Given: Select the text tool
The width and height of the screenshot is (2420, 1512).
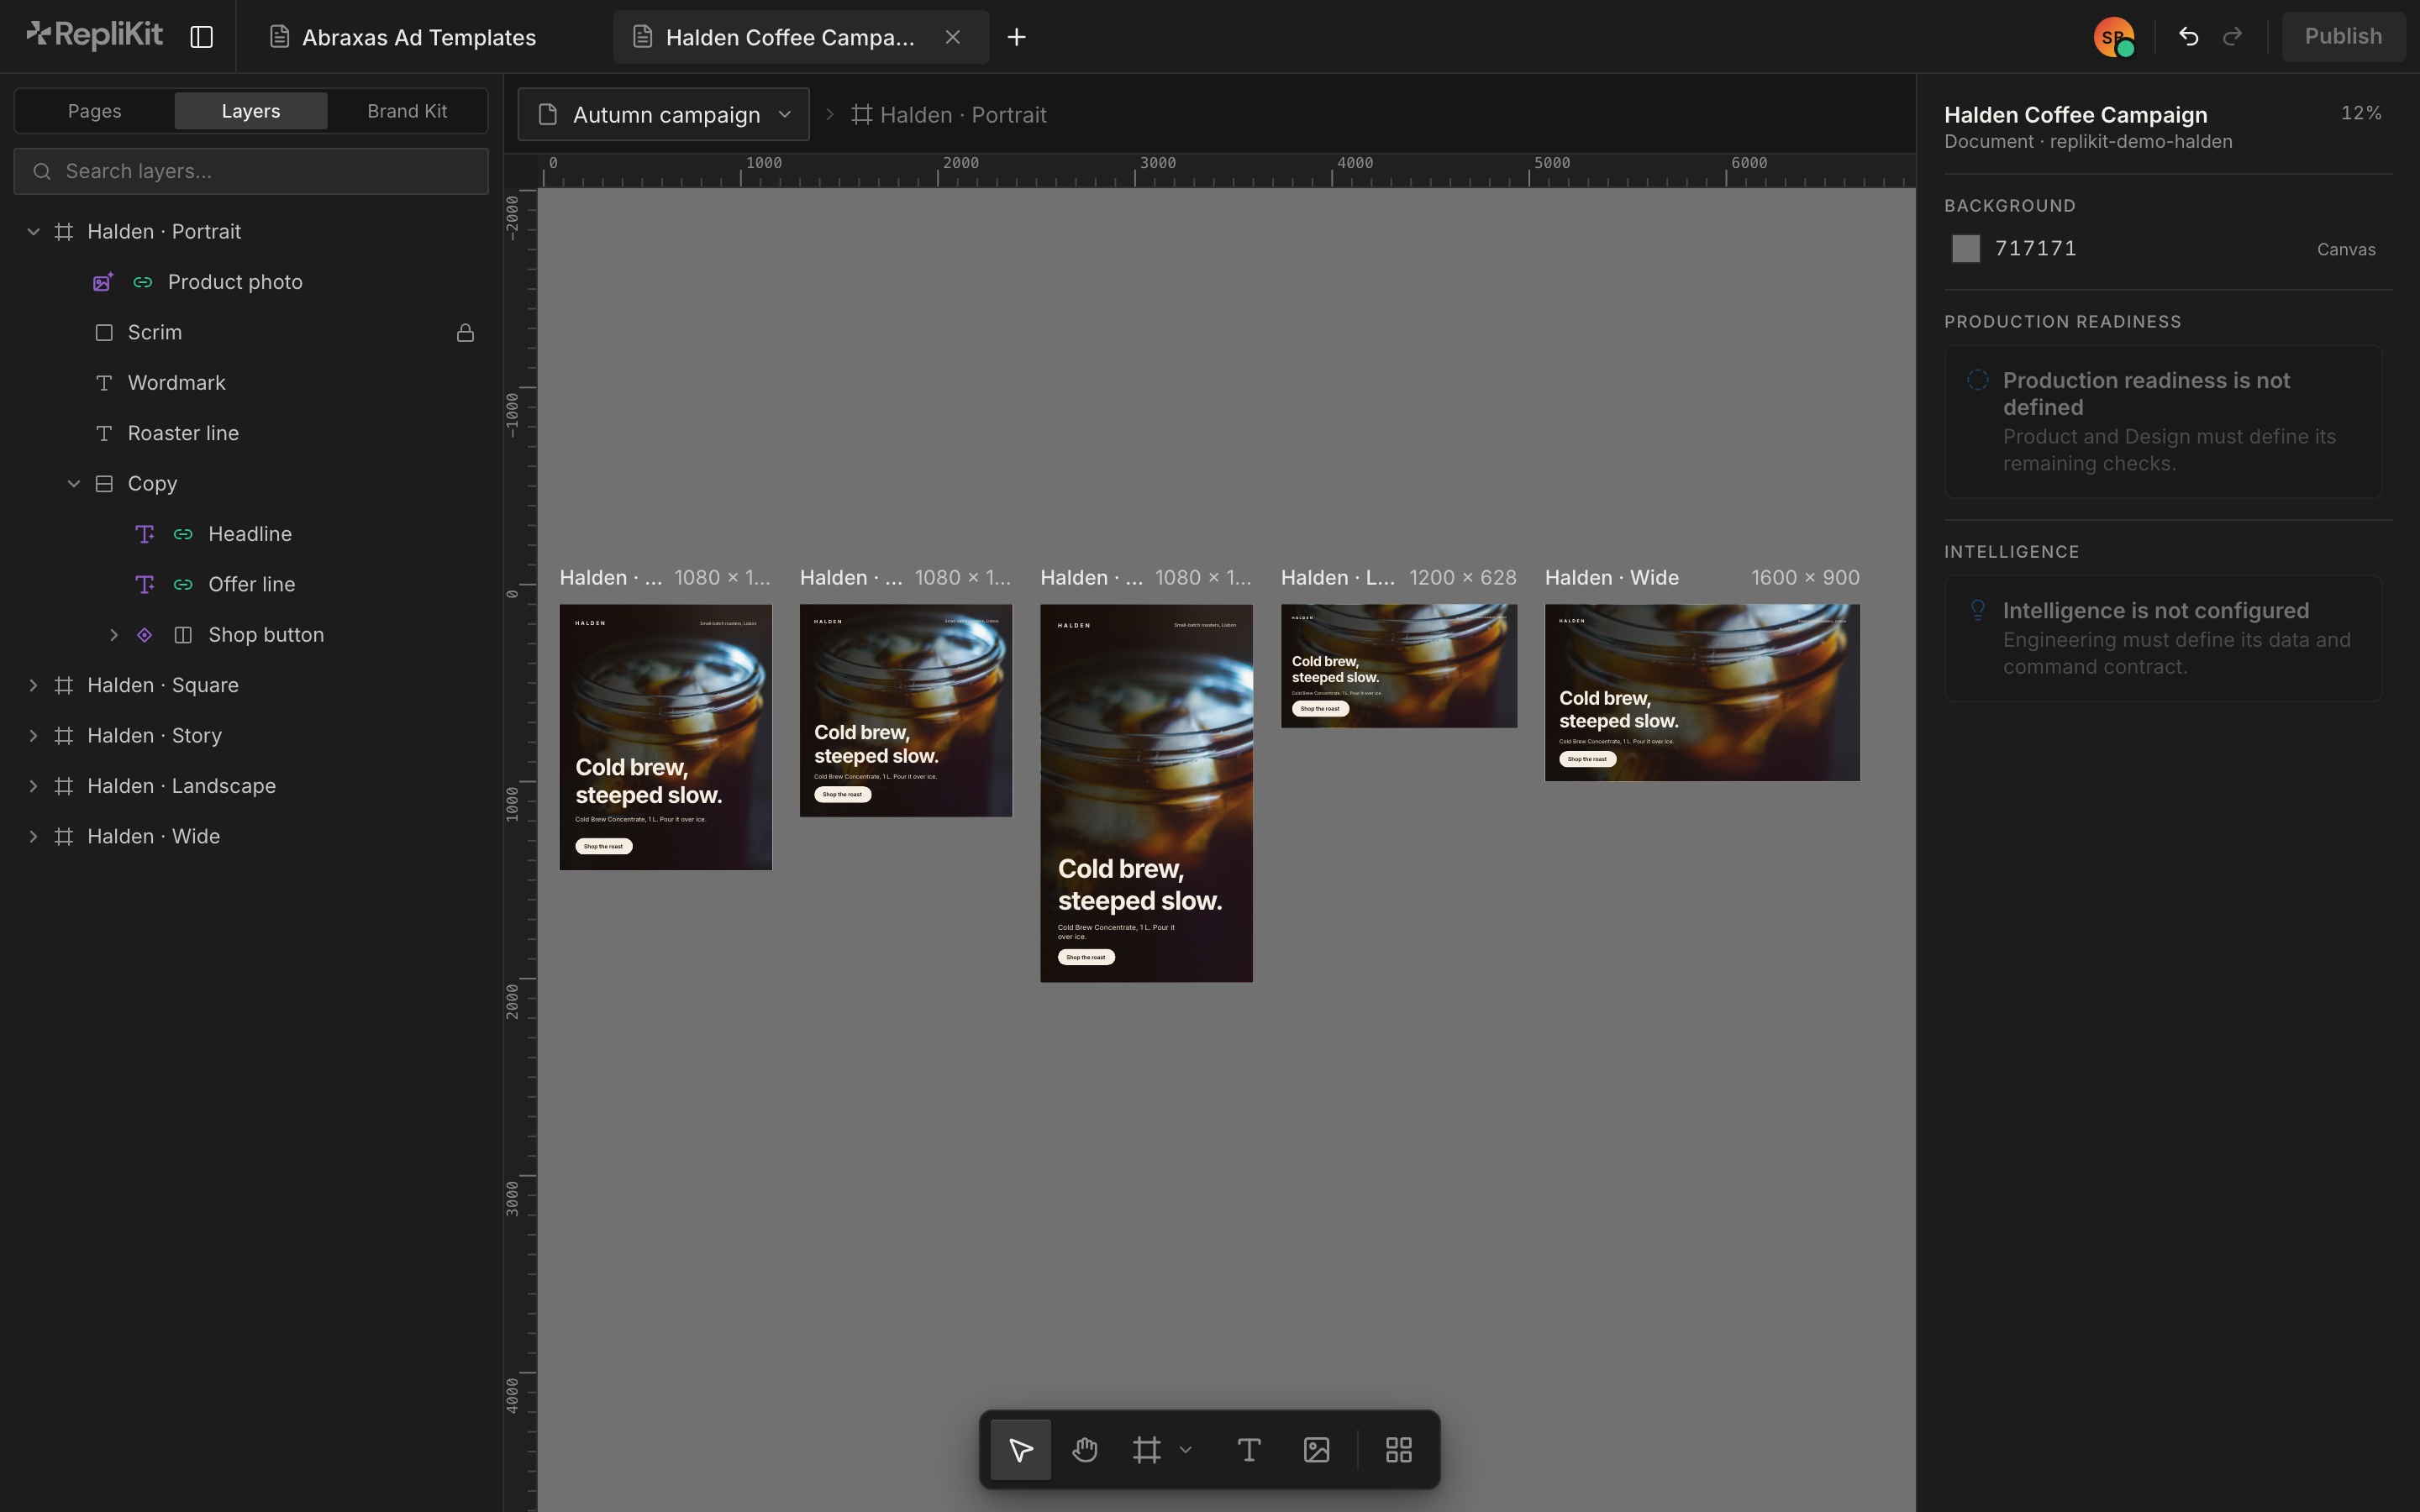Looking at the screenshot, I should point(1249,1449).
